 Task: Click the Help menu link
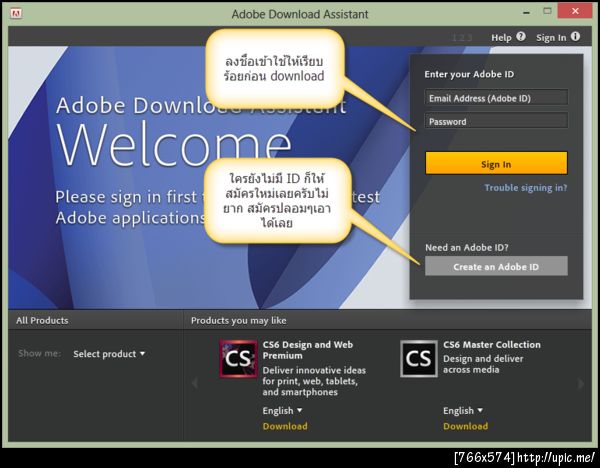point(501,38)
